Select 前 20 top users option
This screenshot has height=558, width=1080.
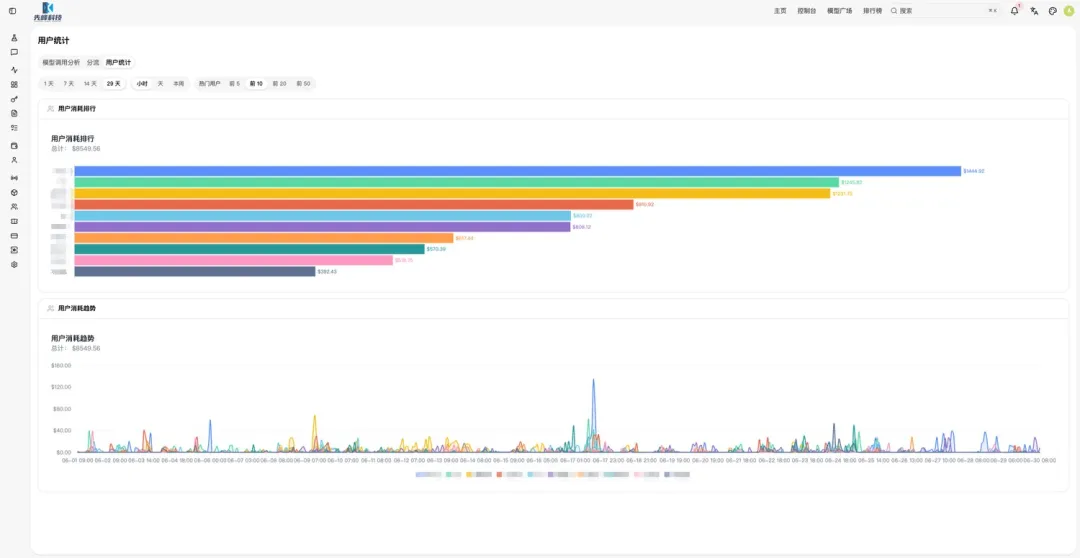point(280,83)
